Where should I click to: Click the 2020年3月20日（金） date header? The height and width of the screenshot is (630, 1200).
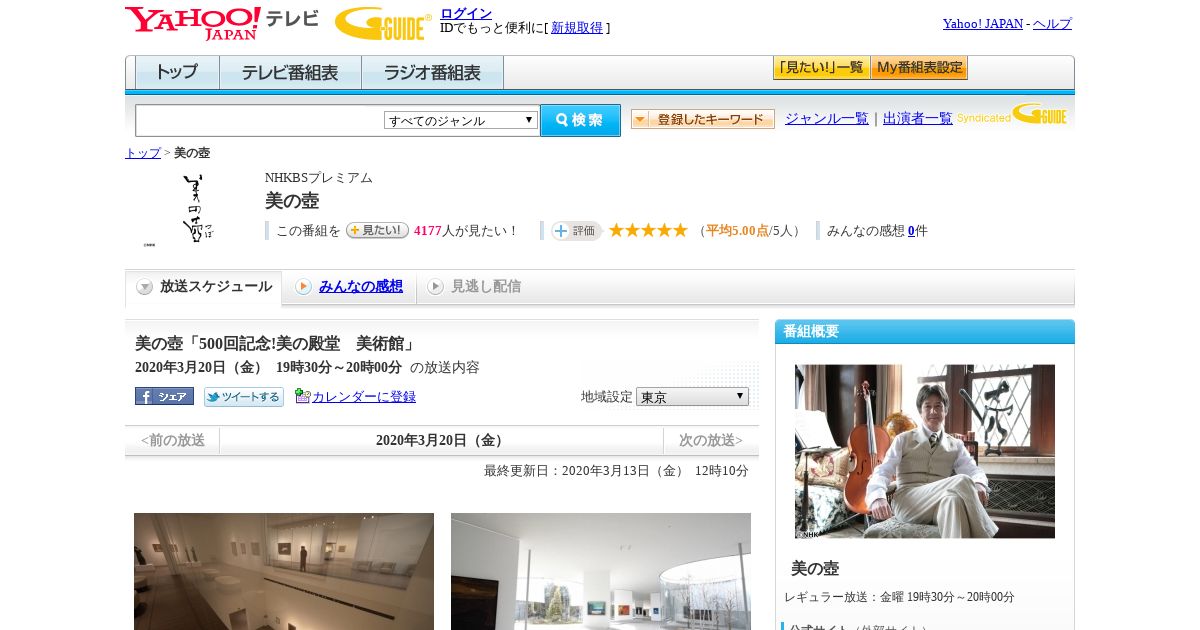(441, 441)
